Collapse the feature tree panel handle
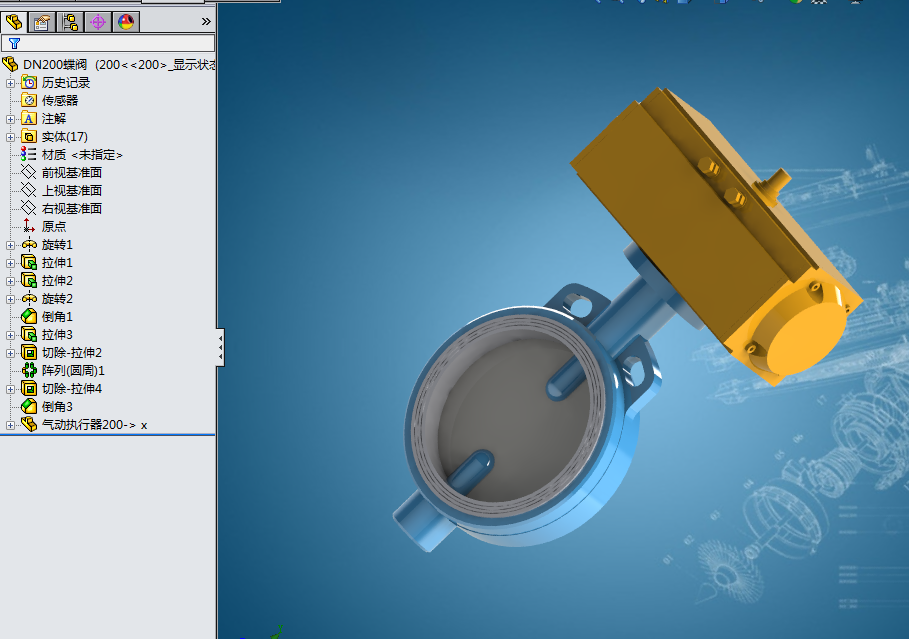 click(220, 347)
